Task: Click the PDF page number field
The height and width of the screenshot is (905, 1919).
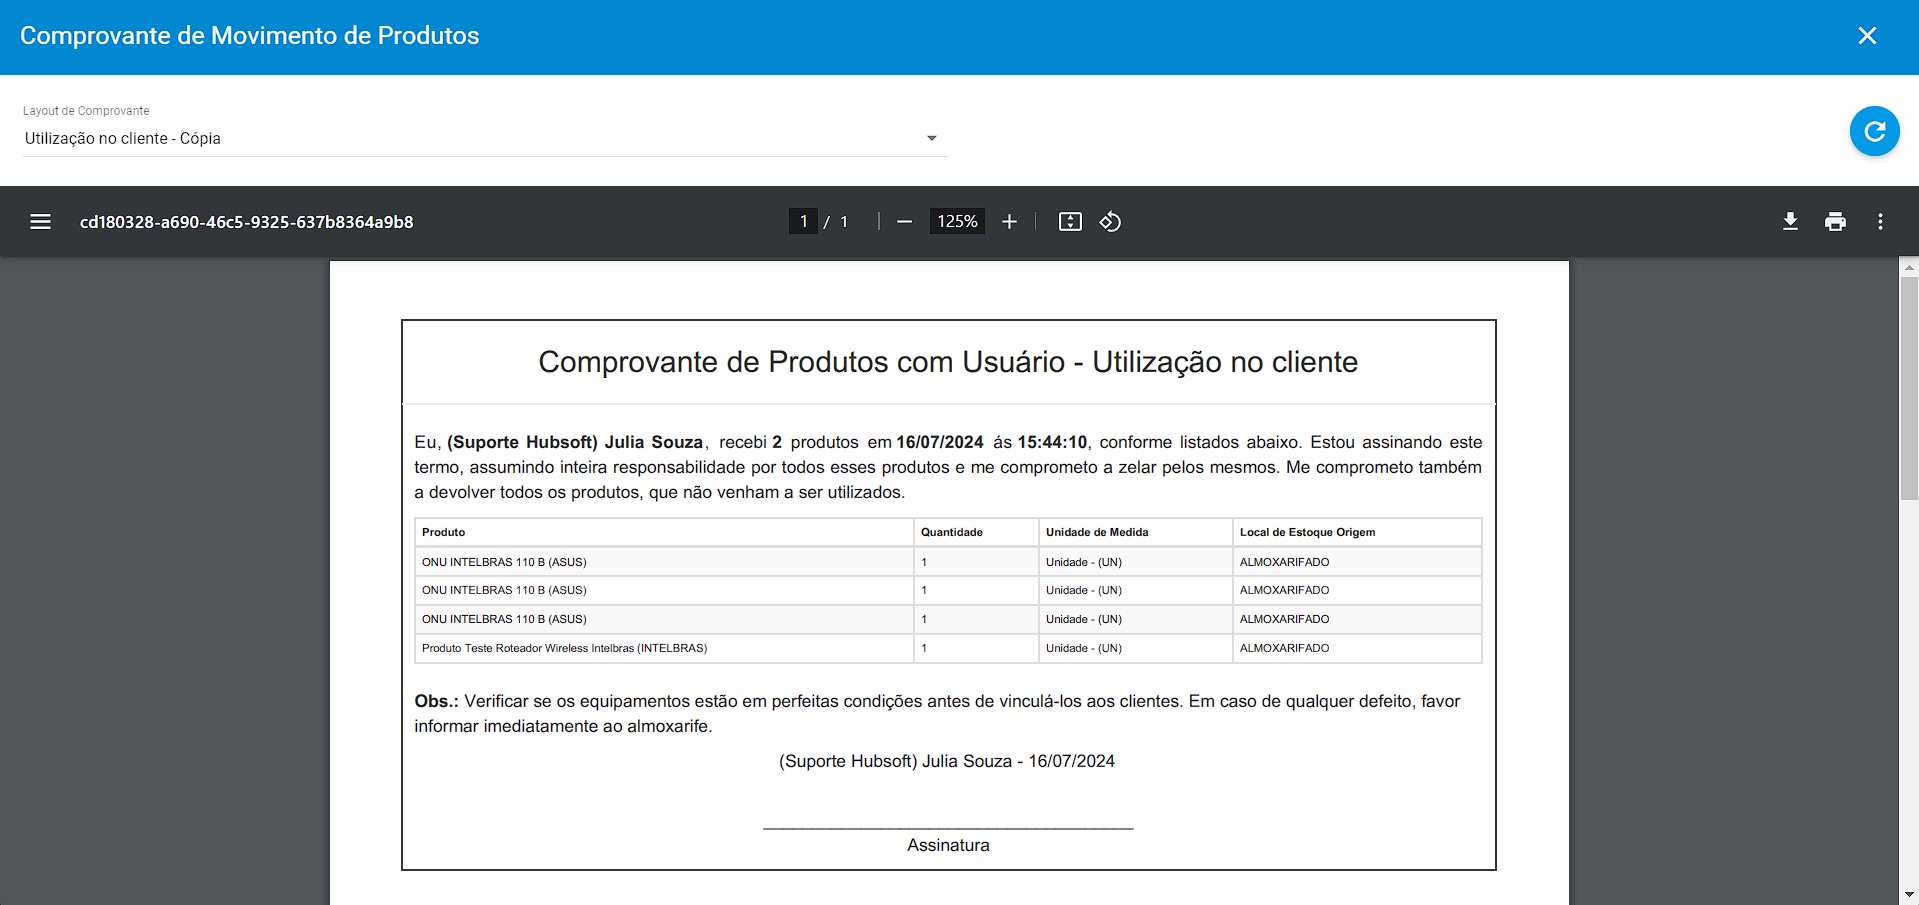Action: 803,221
